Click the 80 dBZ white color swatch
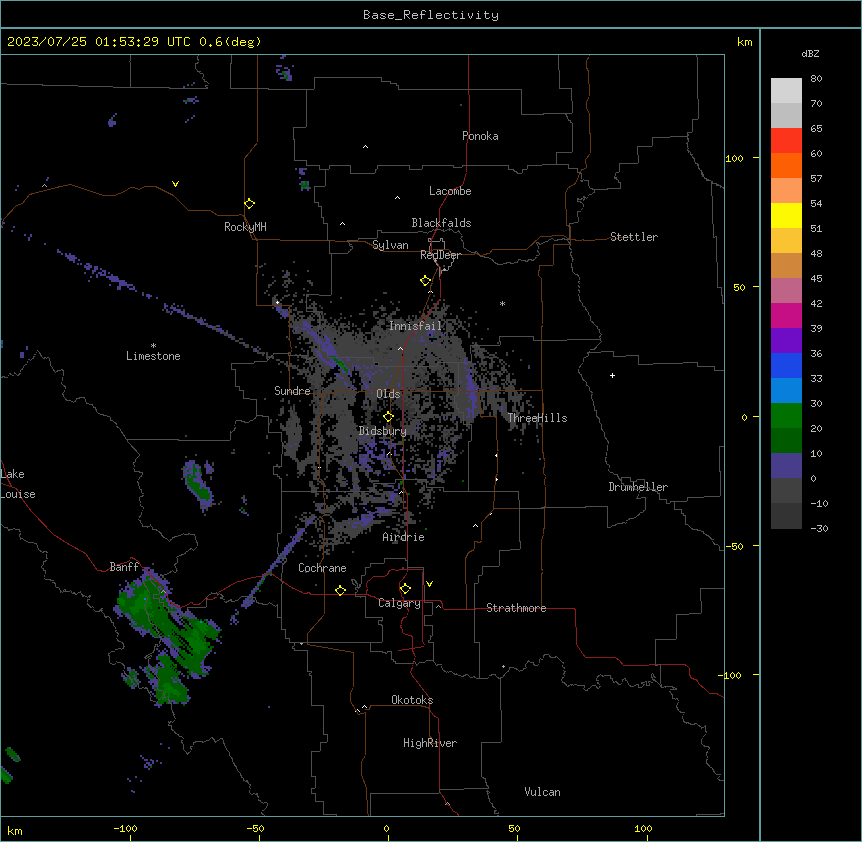Viewport: 862px width, 842px height. pos(786,91)
